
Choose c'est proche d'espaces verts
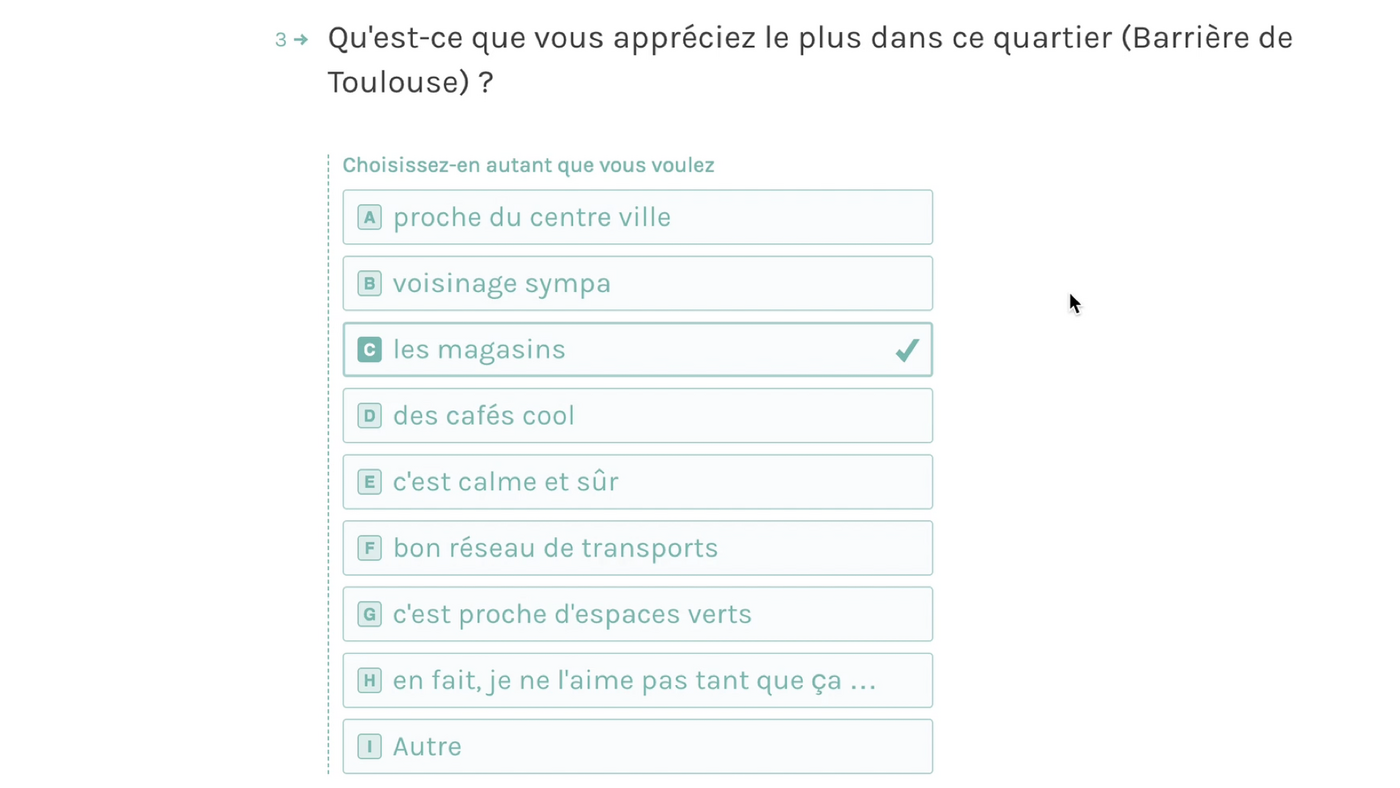(638, 614)
